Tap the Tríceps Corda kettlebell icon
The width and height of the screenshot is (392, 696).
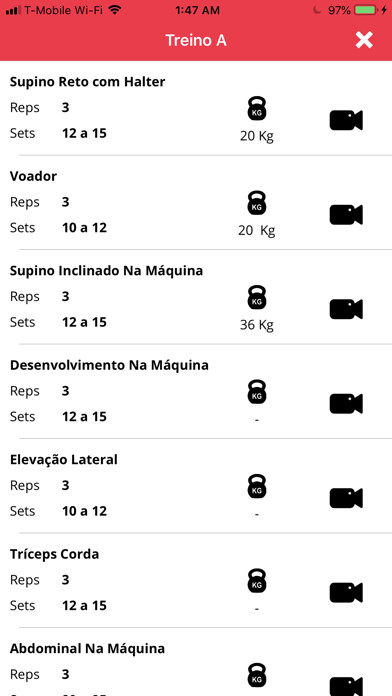click(x=257, y=581)
